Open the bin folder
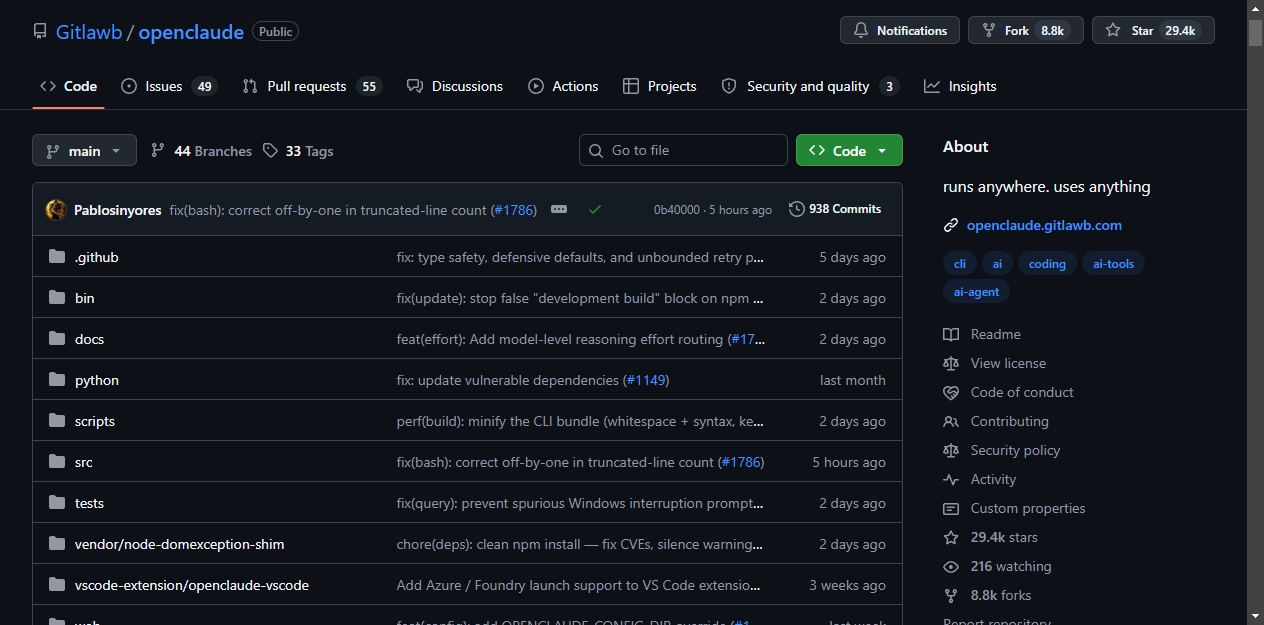This screenshot has height=625, width=1264. click(85, 298)
